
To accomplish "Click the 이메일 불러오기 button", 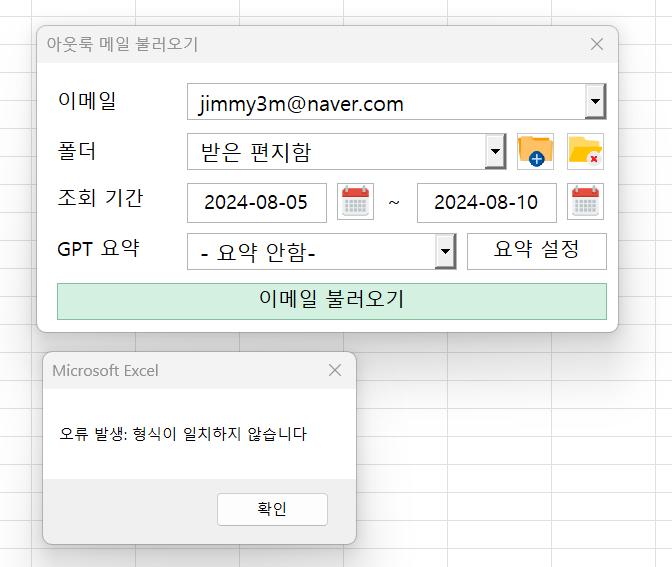I will (332, 301).
